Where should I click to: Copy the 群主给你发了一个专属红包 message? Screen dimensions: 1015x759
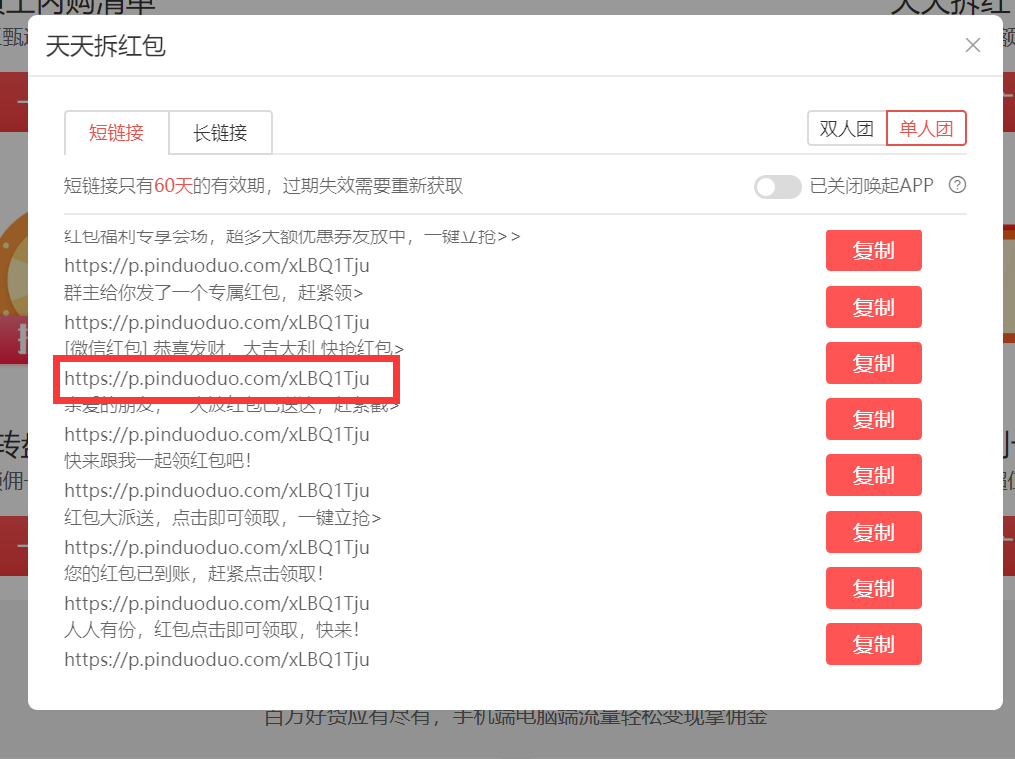pos(873,307)
